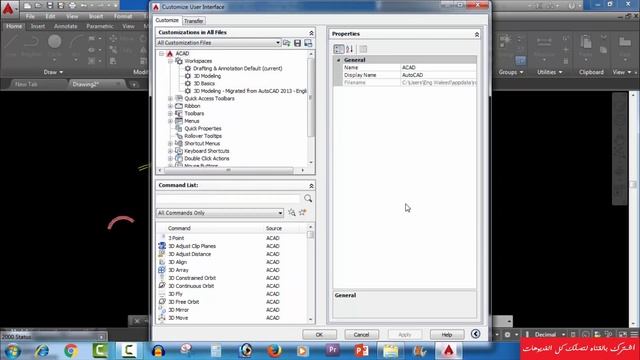This screenshot has width=640, height=360.
Task: Open Premiere Pro from the taskbar
Action: tap(332, 351)
